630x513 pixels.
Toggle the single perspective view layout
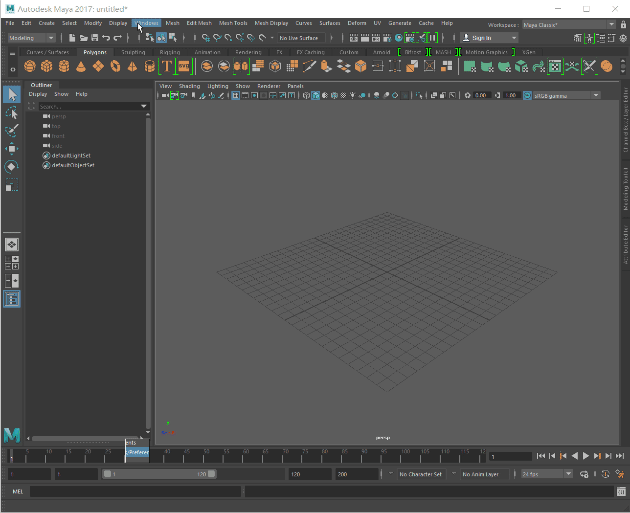[x=11, y=244]
